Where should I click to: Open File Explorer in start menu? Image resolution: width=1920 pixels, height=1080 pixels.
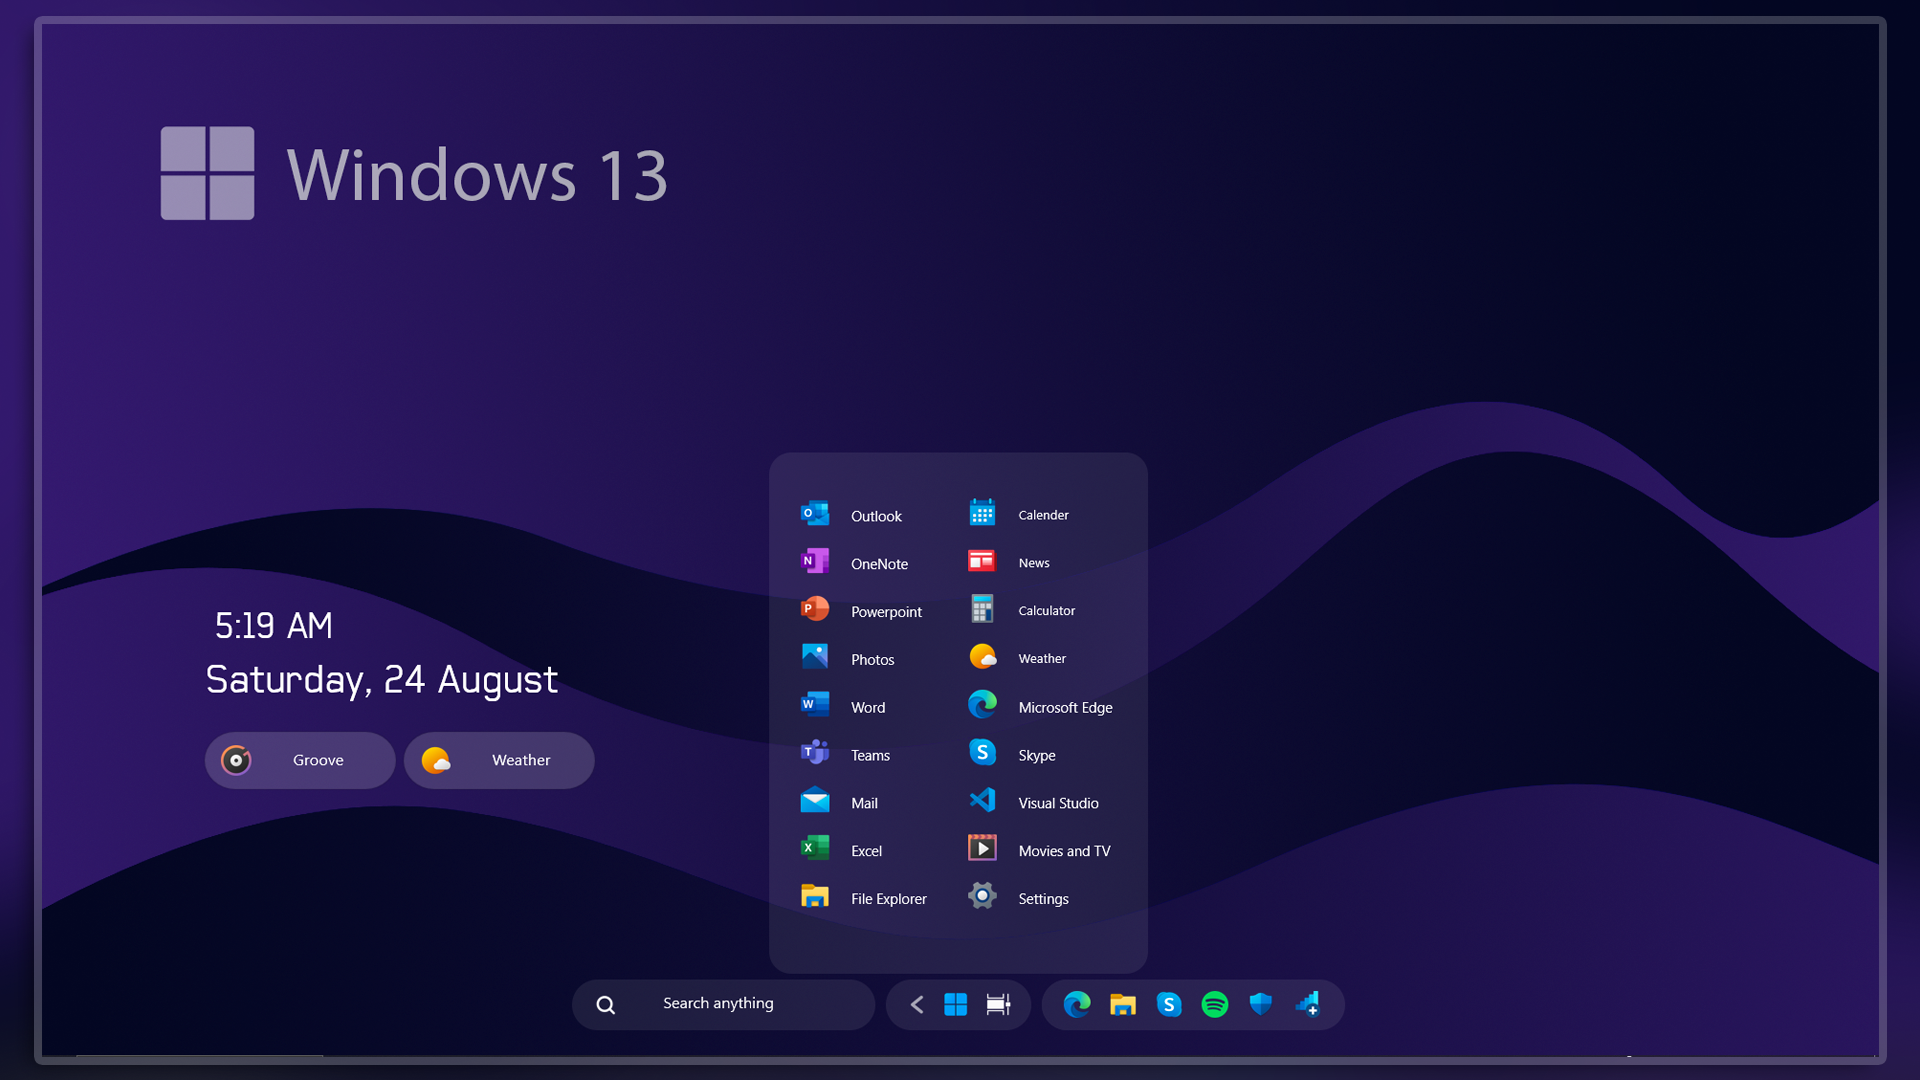(863, 898)
